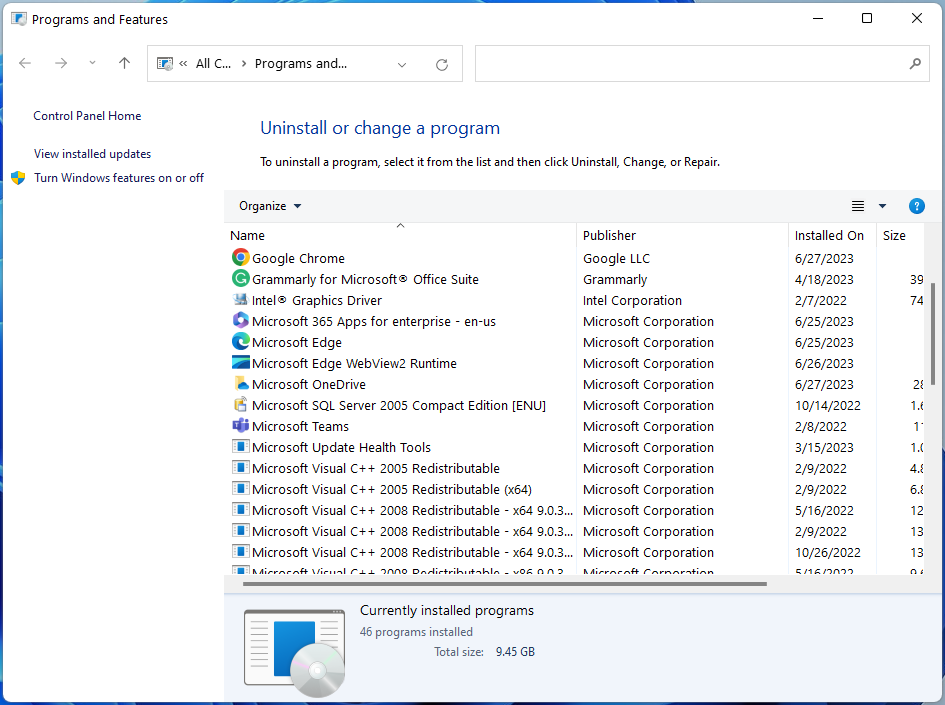
Task: Click the Windows features shield icon
Action: [18, 178]
